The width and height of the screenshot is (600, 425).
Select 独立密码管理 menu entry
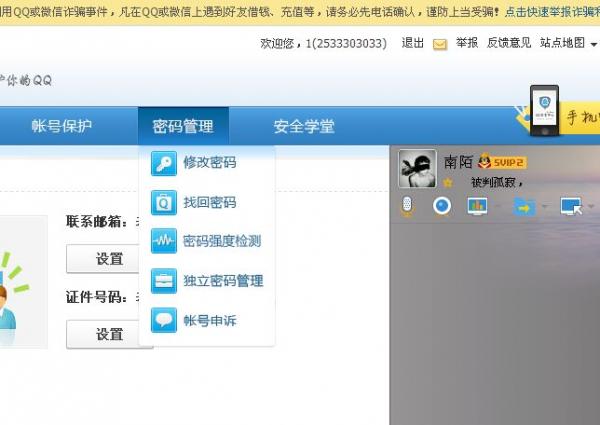coord(223,281)
